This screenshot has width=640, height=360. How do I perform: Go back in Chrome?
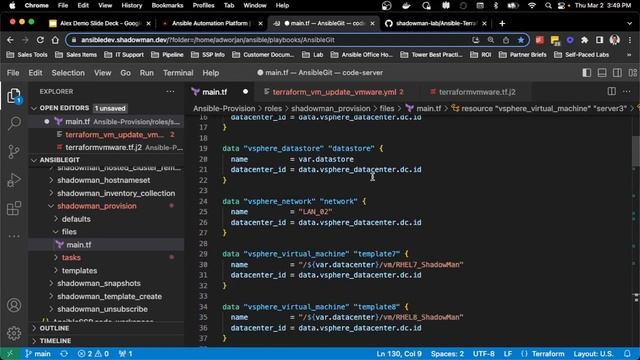pyautogui.click(x=10, y=40)
